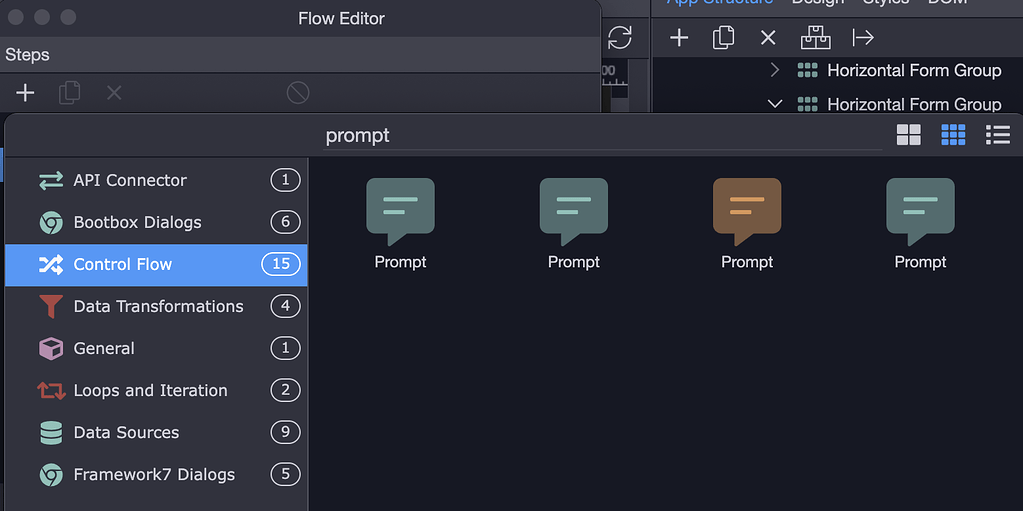The image size is (1023, 511).
Task: Switch to large tile grid view
Action: (908, 135)
